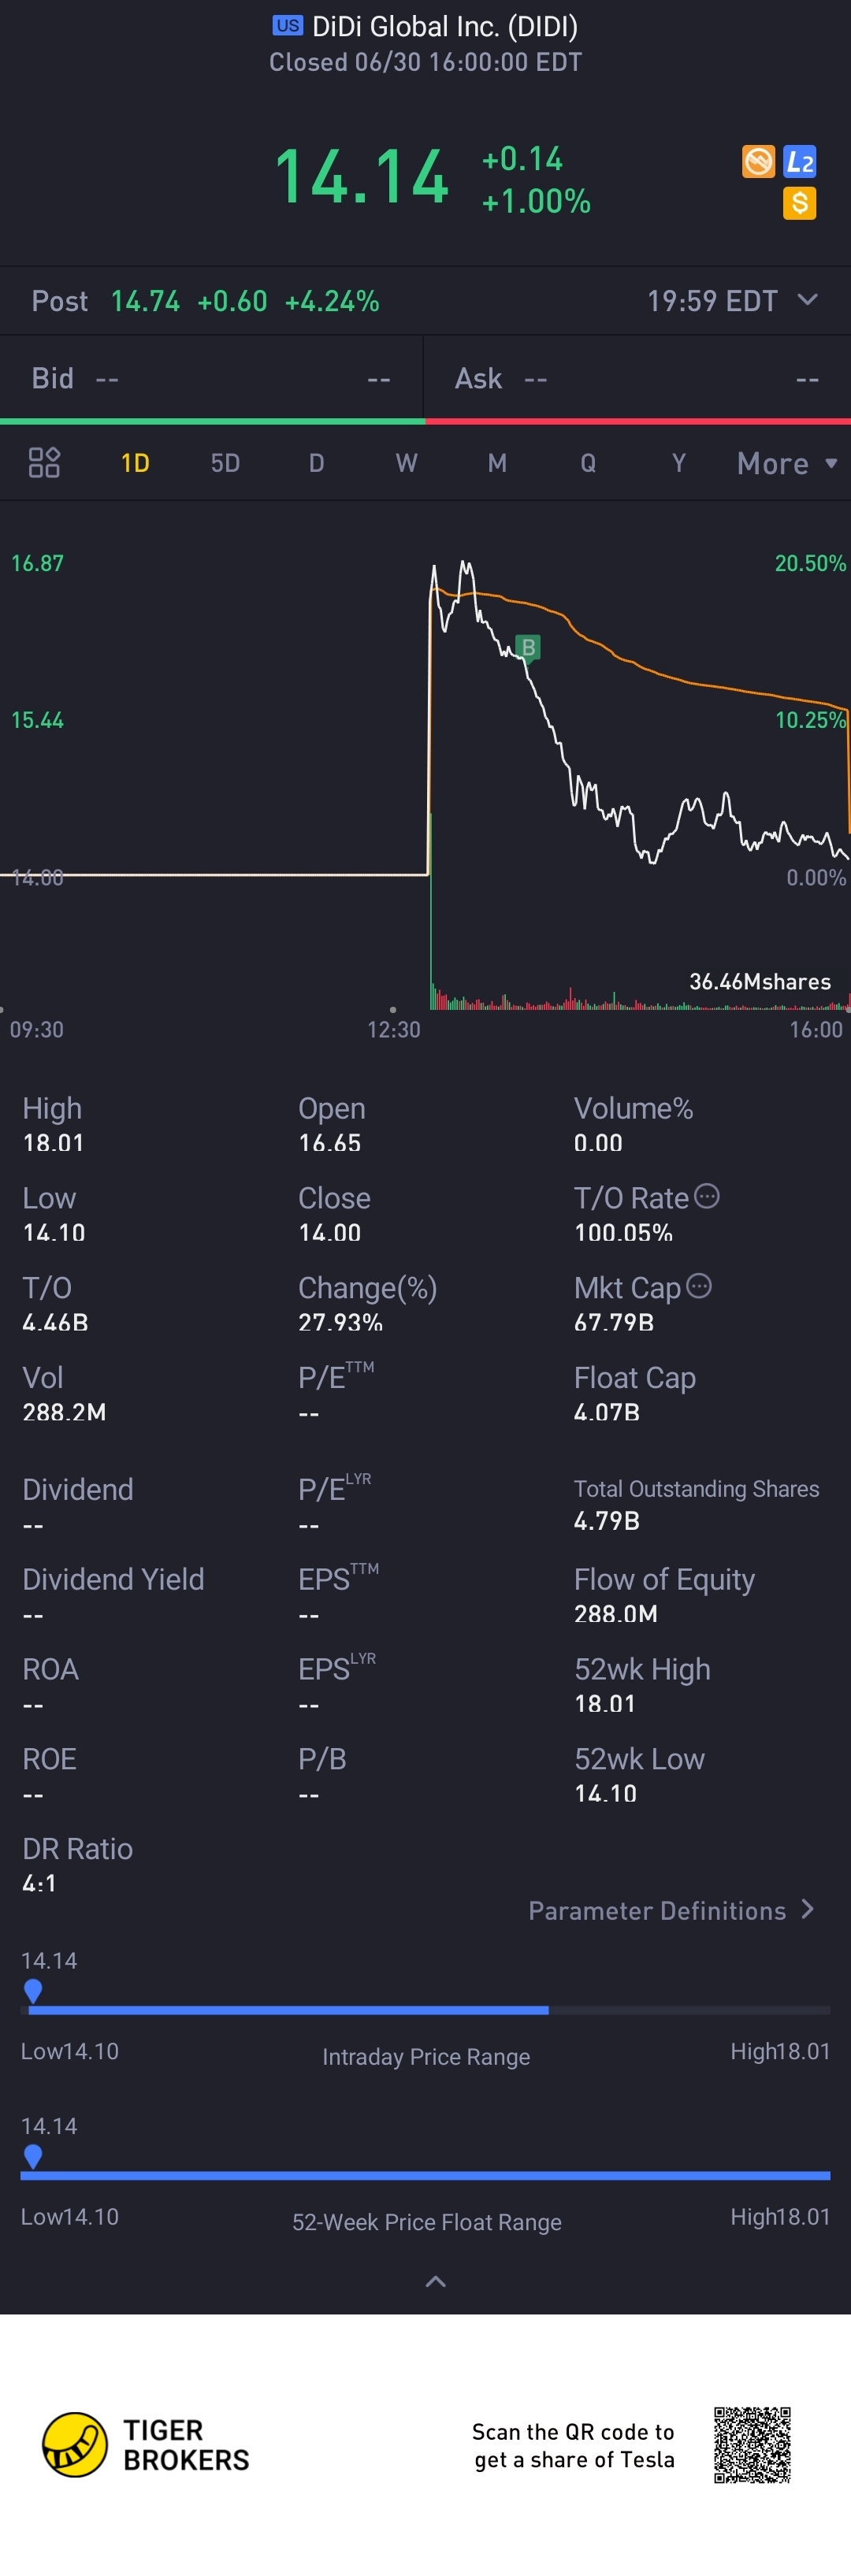Screen dimensions: 851x2576
Task: Open the chart layout grid icon
Action: click(x=44, y=463)
